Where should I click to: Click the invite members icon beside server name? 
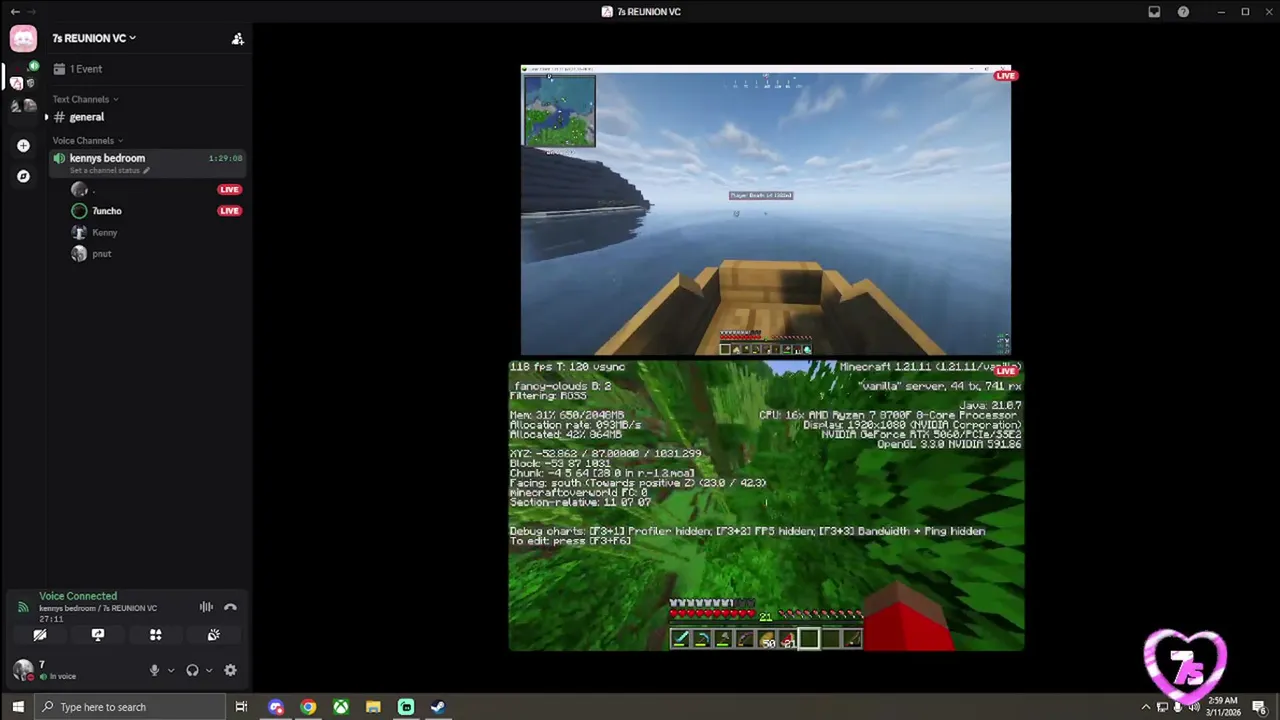coord(237,39)
